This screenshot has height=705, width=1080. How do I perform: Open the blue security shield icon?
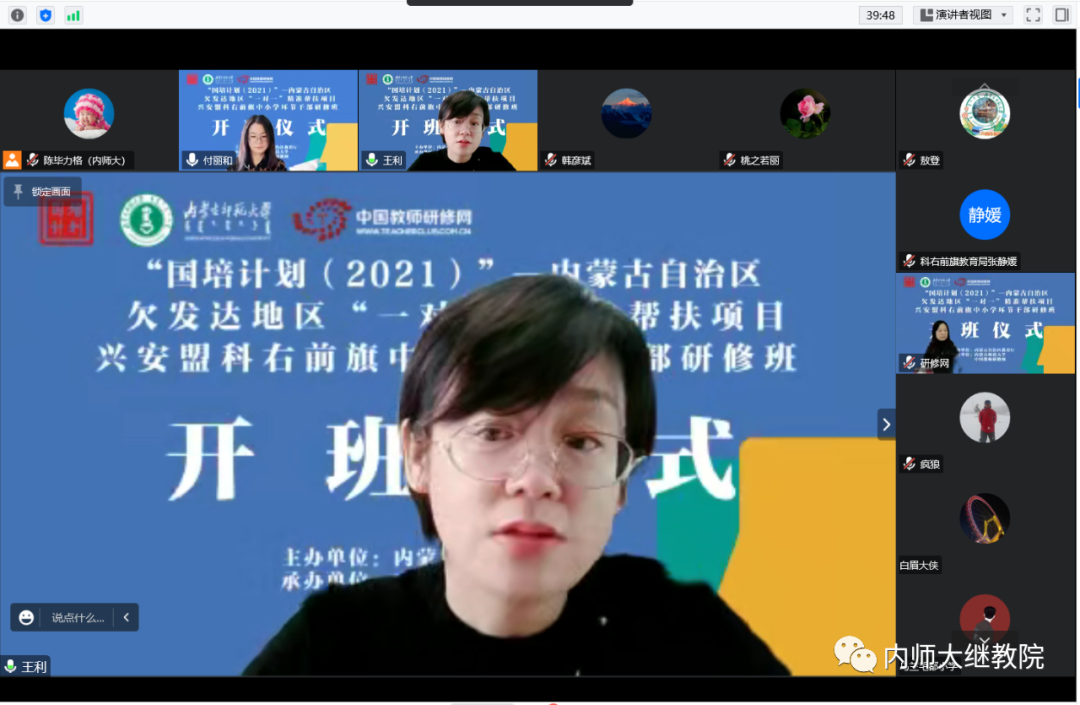click(45, 15)
